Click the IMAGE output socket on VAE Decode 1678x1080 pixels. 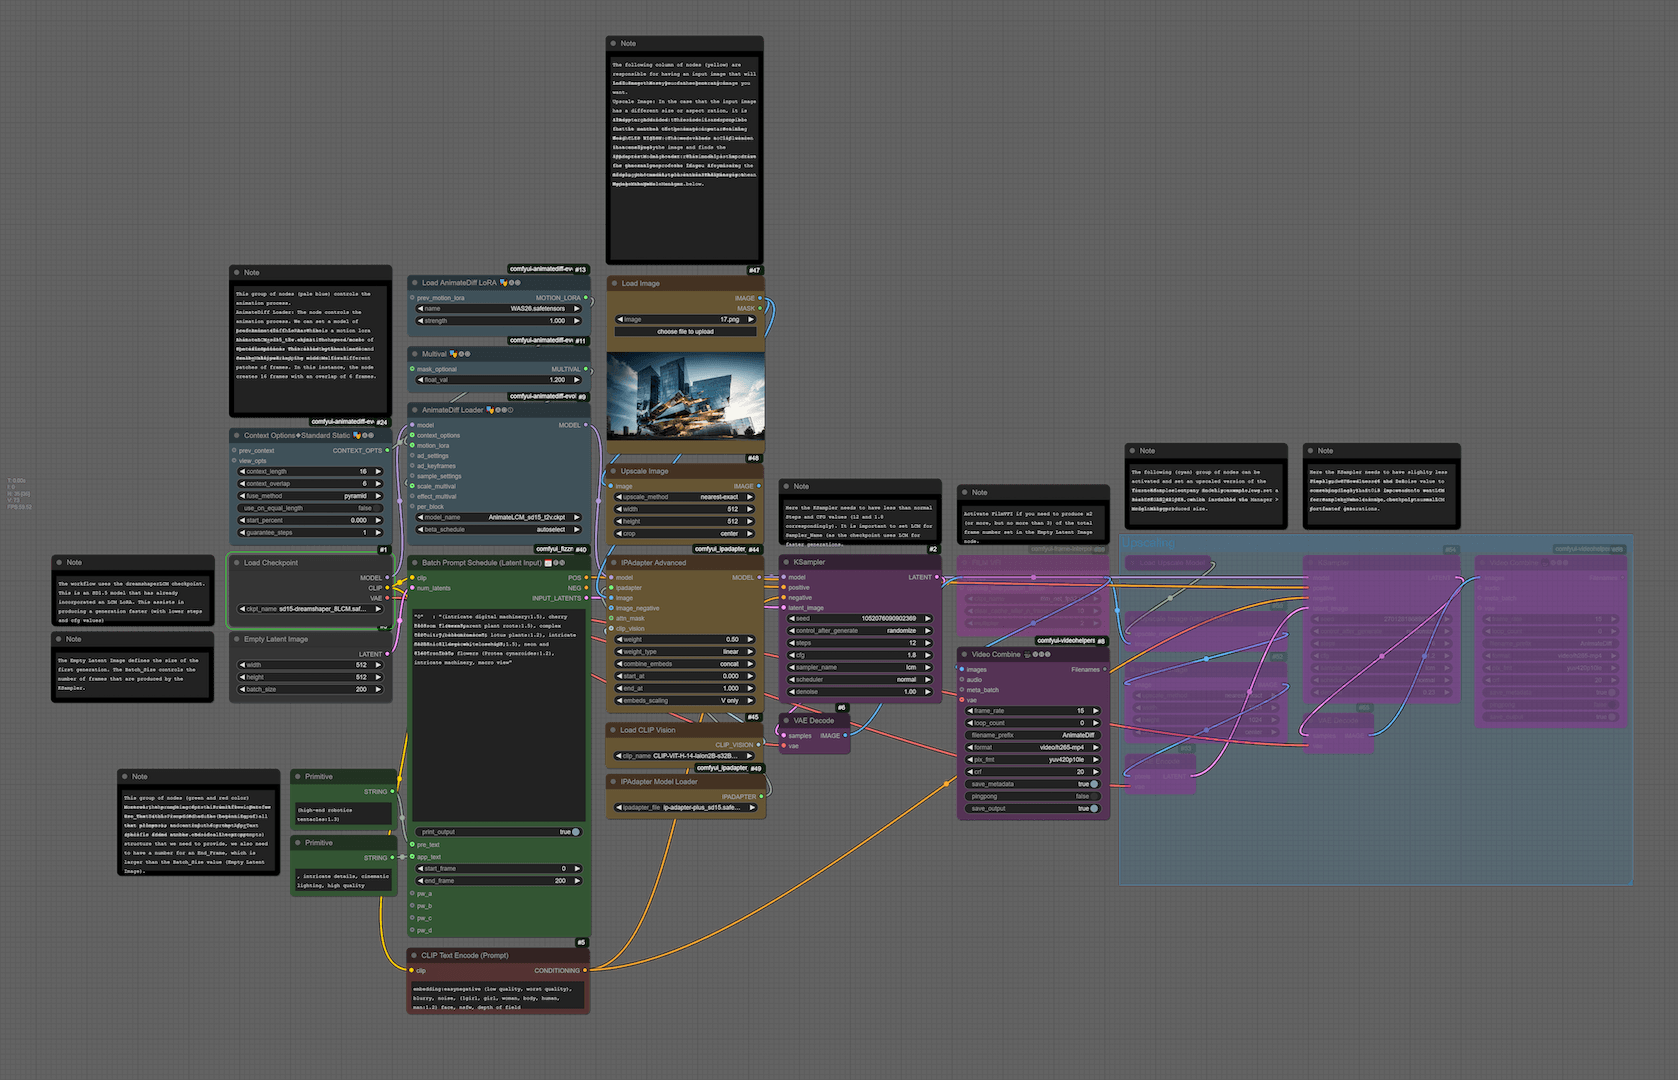pyautogui.click(x=845, y=735)
